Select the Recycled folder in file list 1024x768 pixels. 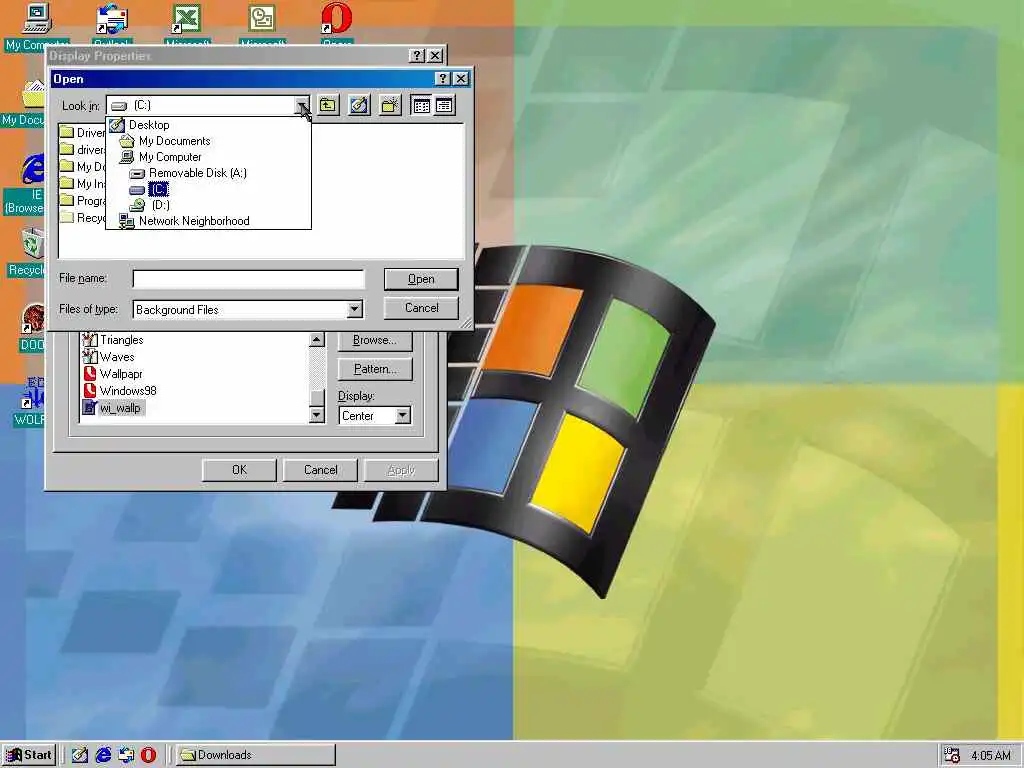[82, 217]
